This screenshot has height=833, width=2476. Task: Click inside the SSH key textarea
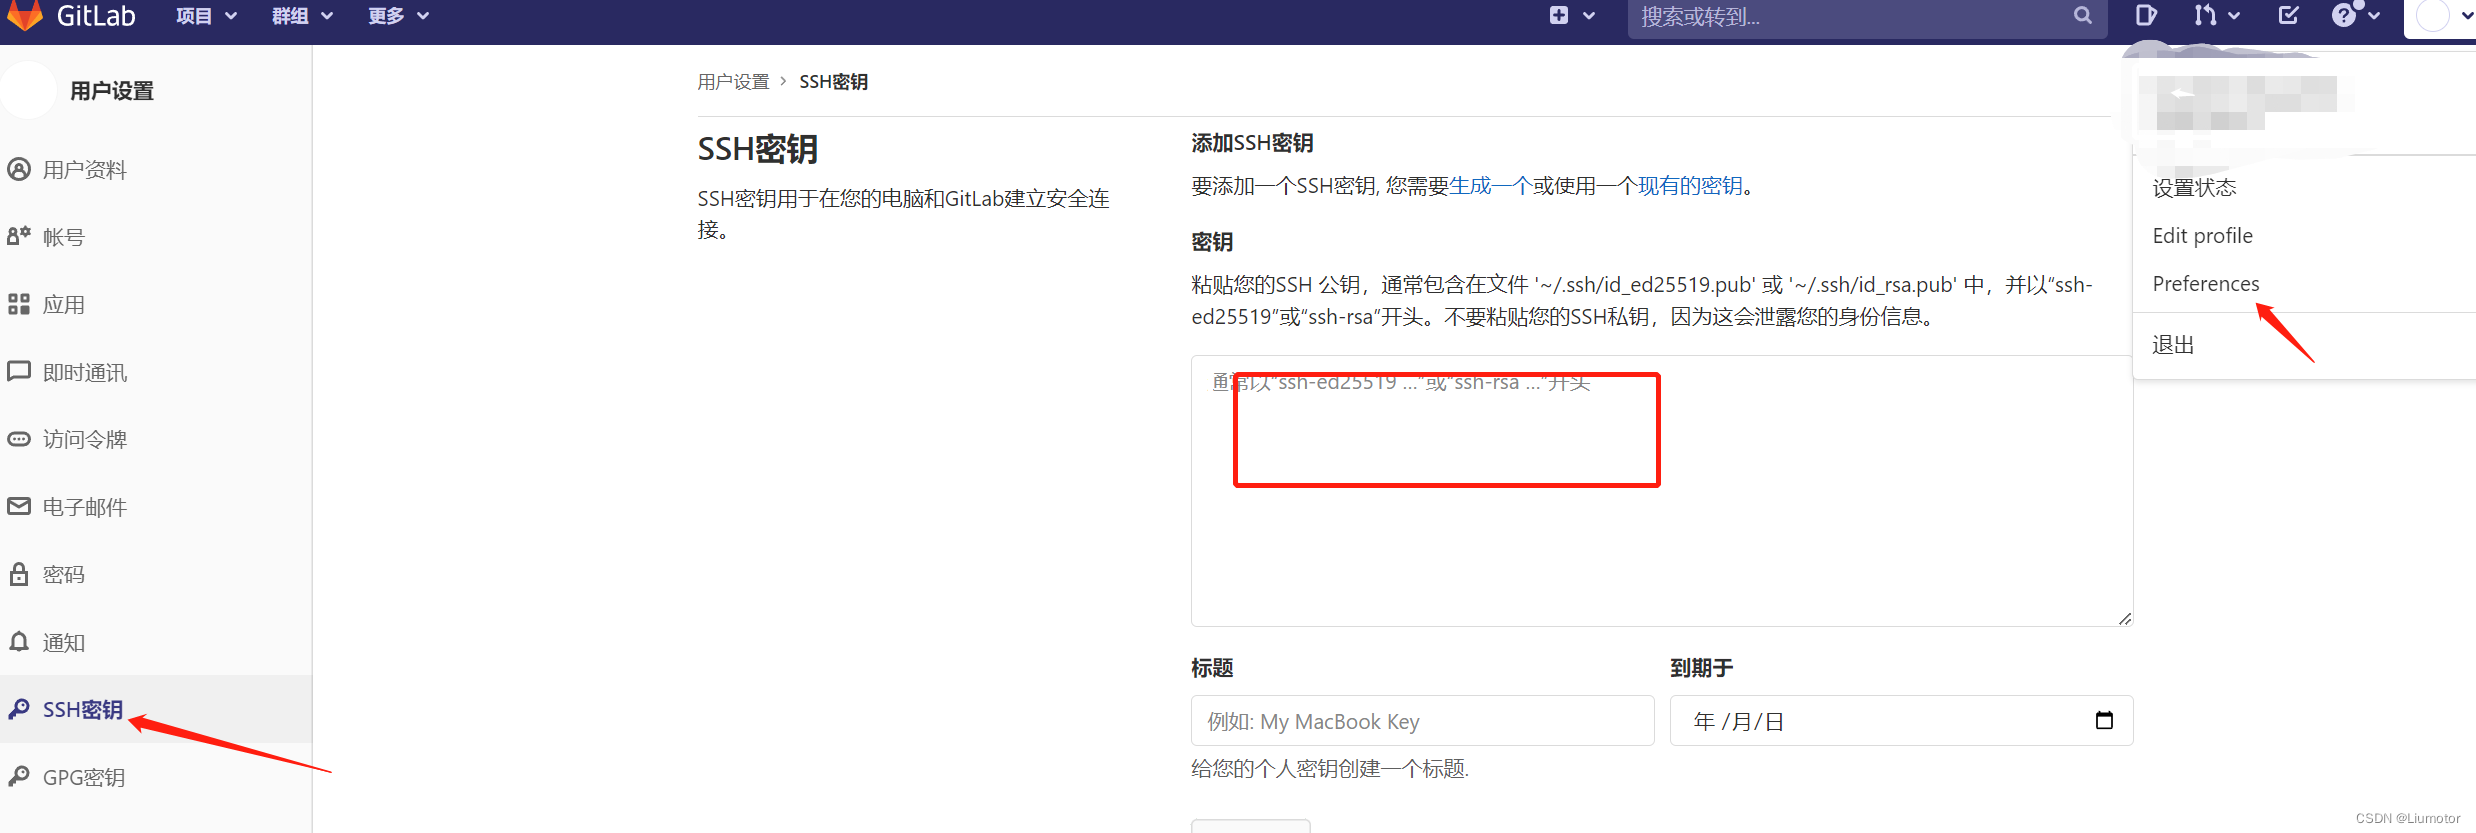(x=1662, y=490)
